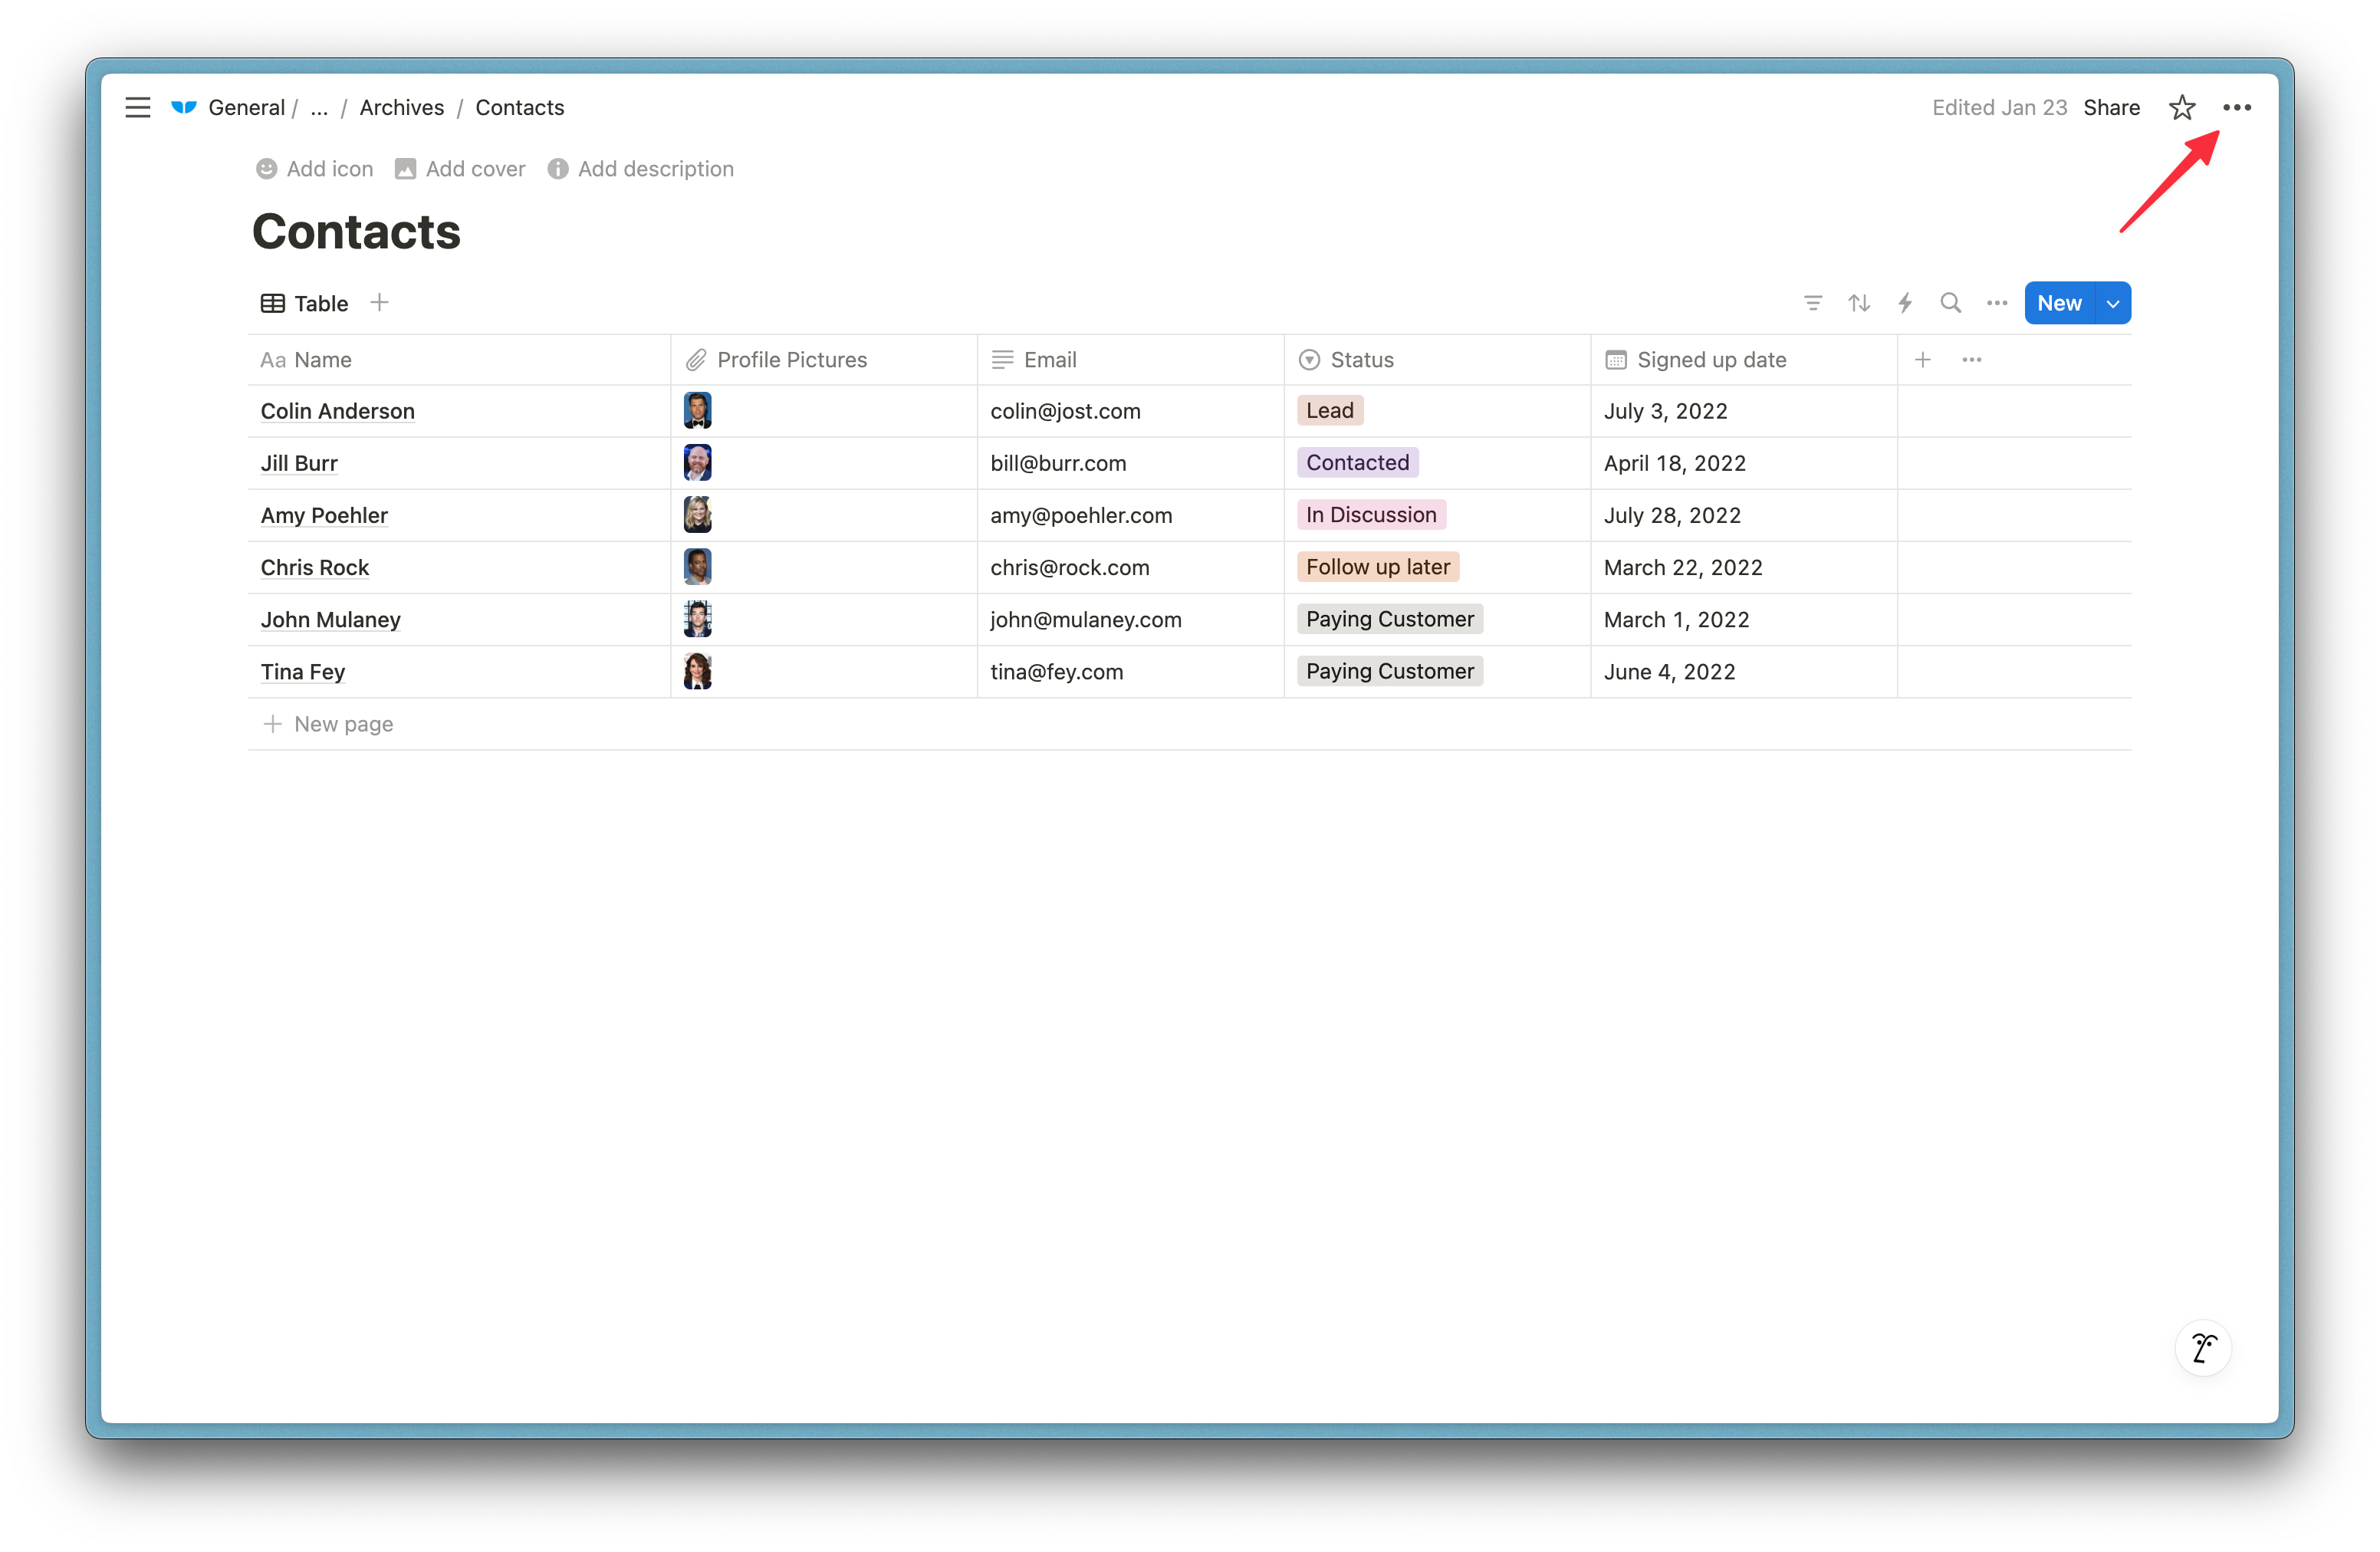Click the Add cover image icon
This screenshot has width=2380, height=1552.
[405, 169]
